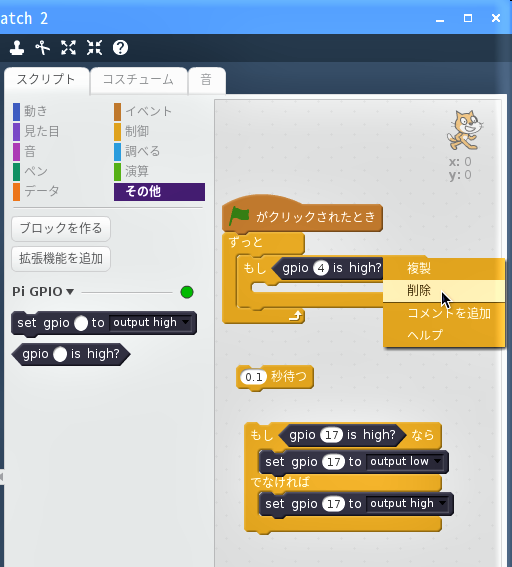Image resolution: width=512 pixels, height=567 pixels.
Task: Click the green flag hat block
Action: click(x=302, y=216)
